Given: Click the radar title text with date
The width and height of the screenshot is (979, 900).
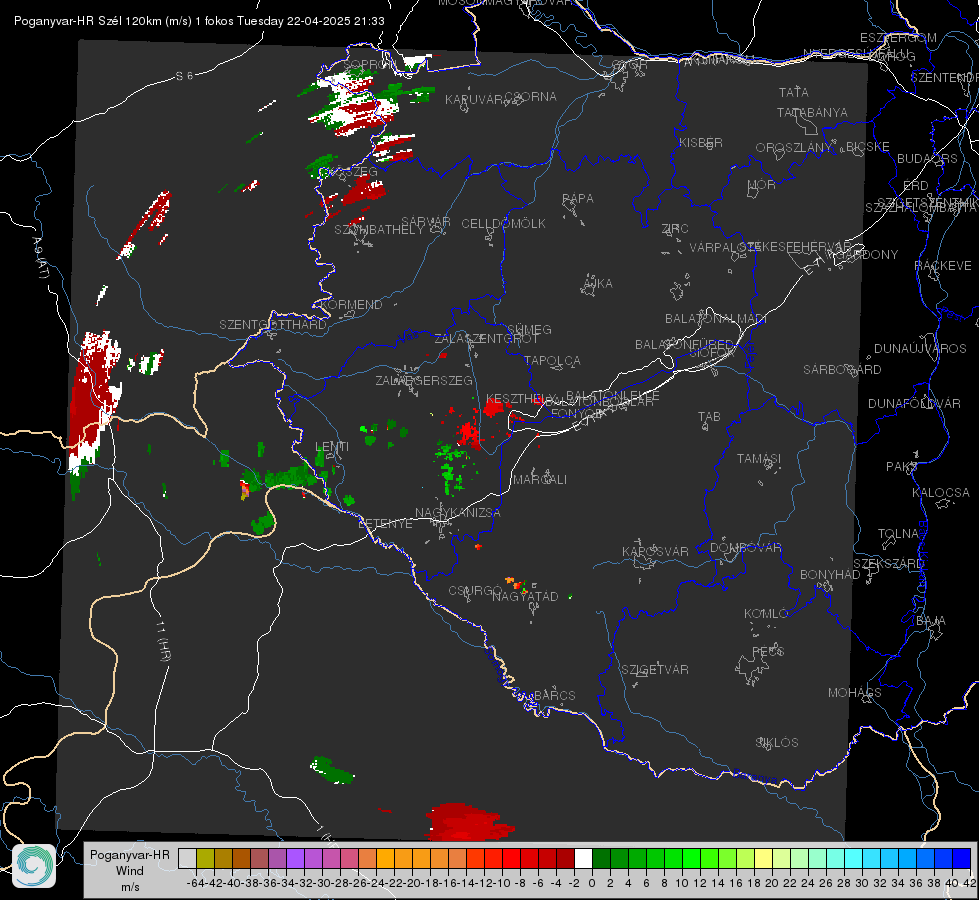Looking at the screenshot, I should pyautogui.click(x=199, y=21).
